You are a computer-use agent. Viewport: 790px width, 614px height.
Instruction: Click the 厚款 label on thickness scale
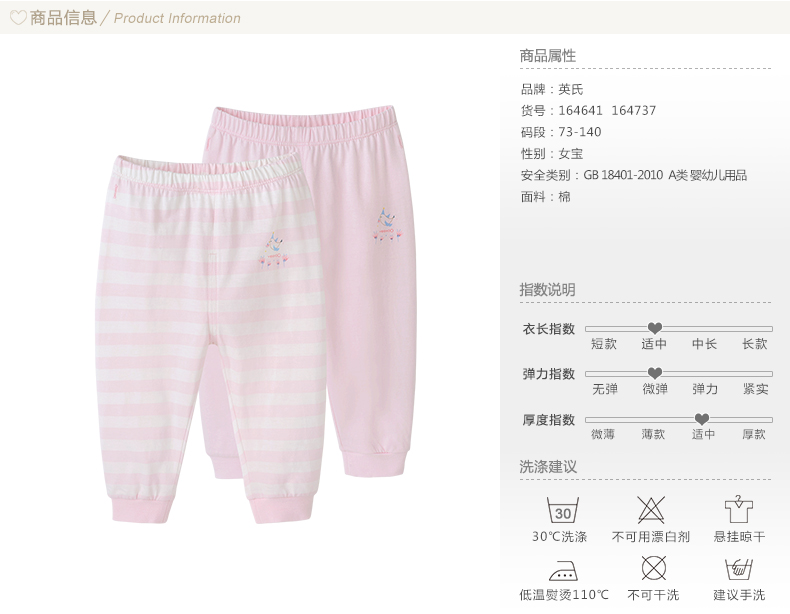click(754, 434)
